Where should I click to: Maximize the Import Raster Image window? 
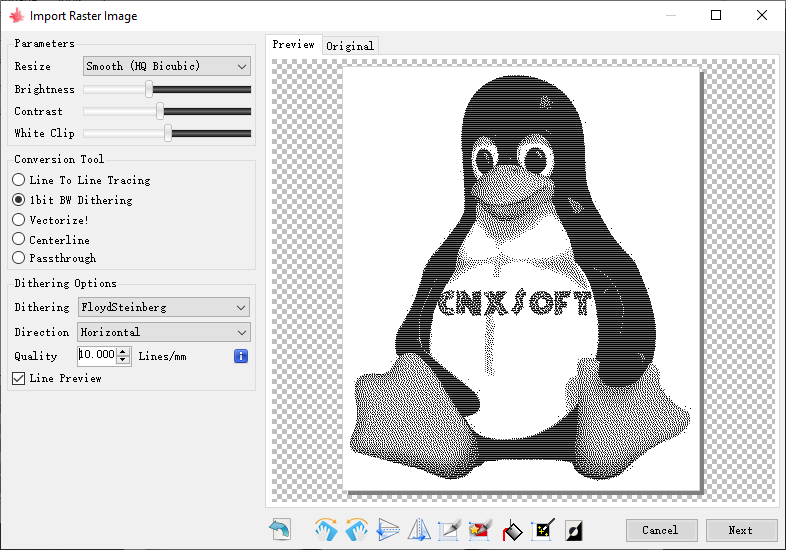(716, 16)
